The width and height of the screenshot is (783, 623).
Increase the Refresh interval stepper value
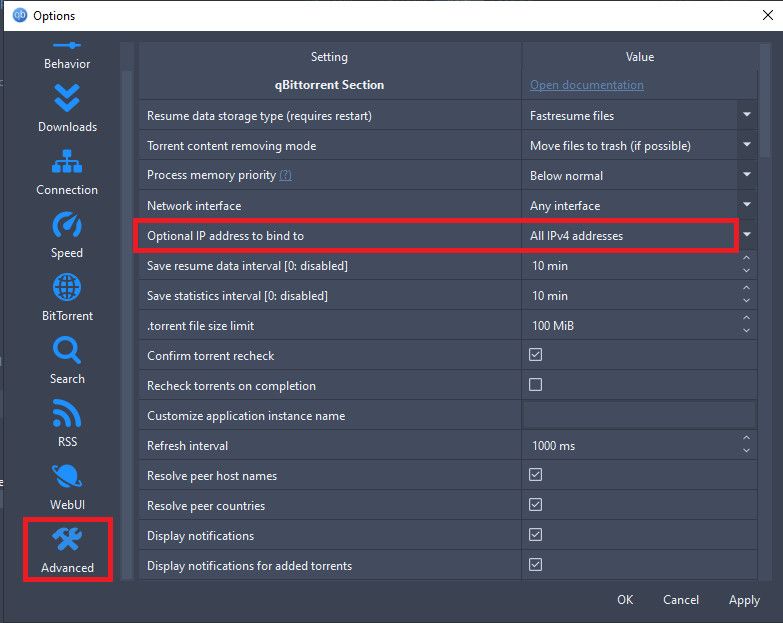pos(746,438)
